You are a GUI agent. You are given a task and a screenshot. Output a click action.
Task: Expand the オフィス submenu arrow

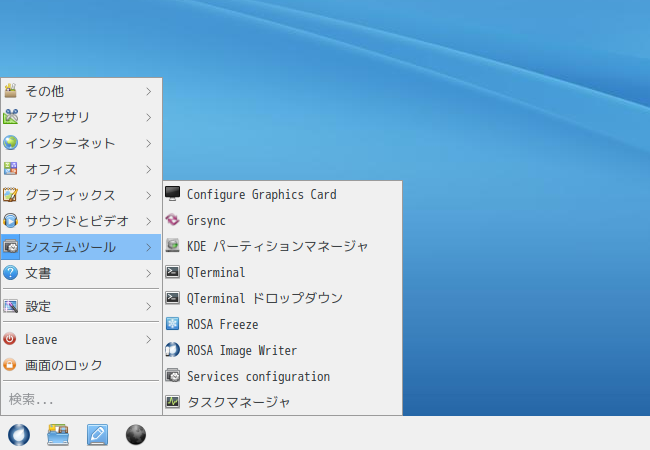pos(149,169)
